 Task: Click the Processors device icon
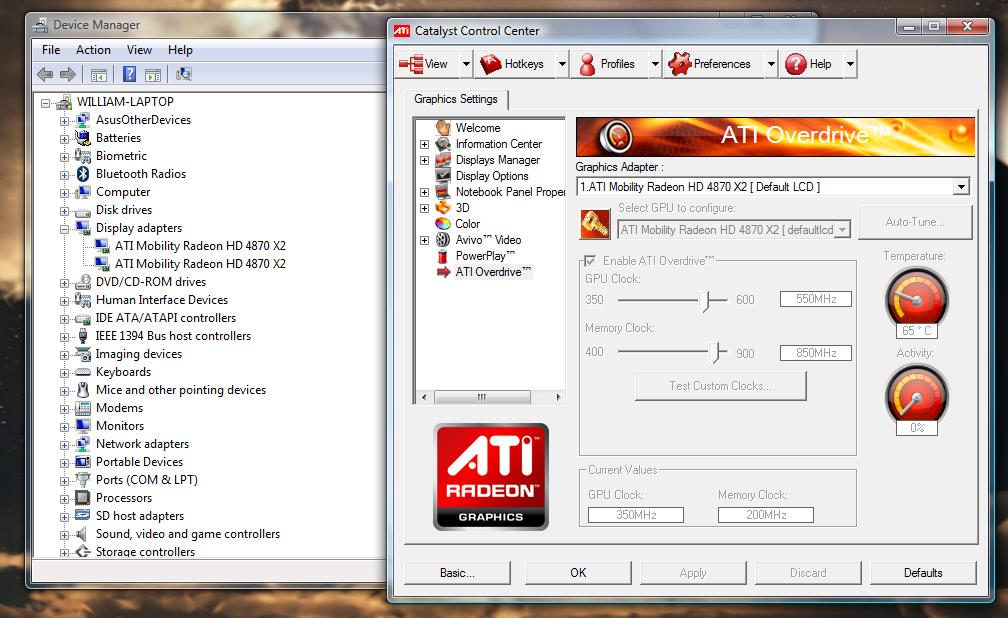coord(83,498)
